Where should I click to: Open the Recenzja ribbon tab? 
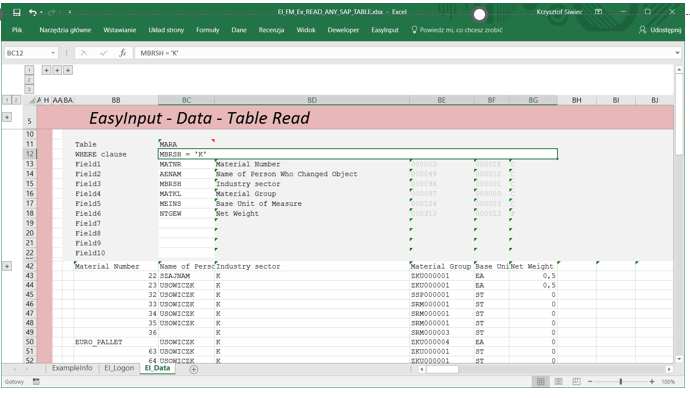[272, 30]
